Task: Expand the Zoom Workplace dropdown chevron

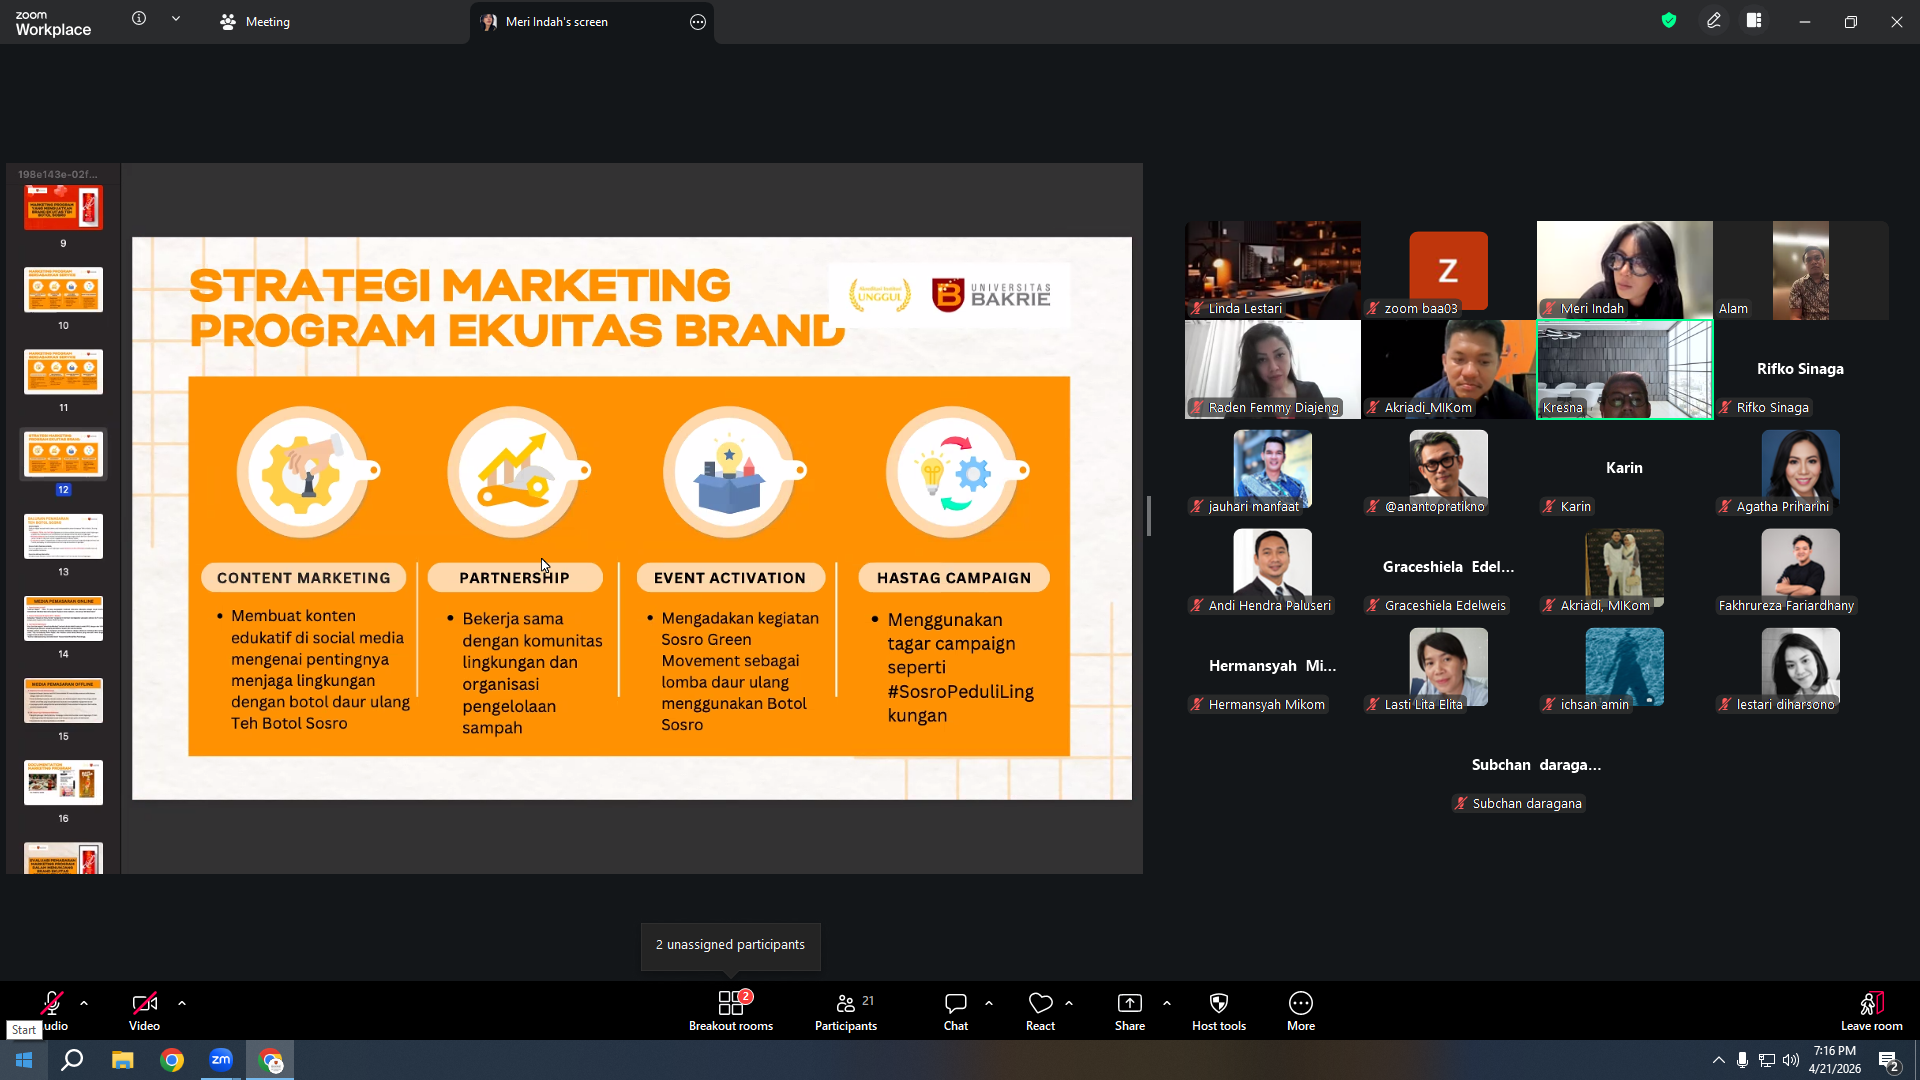Action: pos(176,18)
